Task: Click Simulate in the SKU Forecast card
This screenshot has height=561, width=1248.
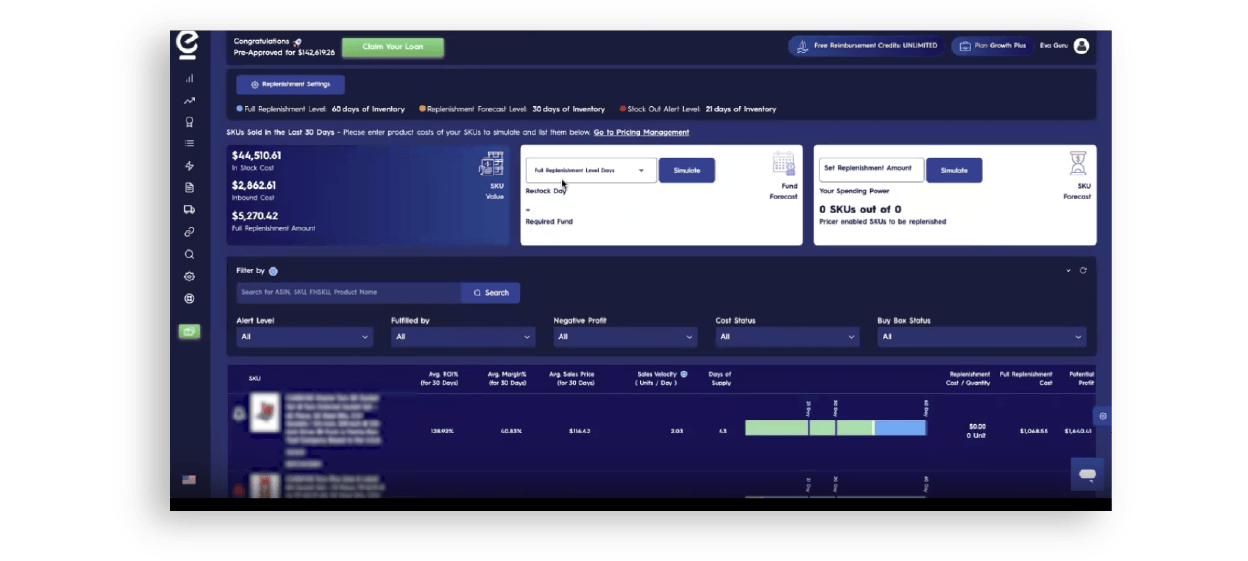Action: 954,170
